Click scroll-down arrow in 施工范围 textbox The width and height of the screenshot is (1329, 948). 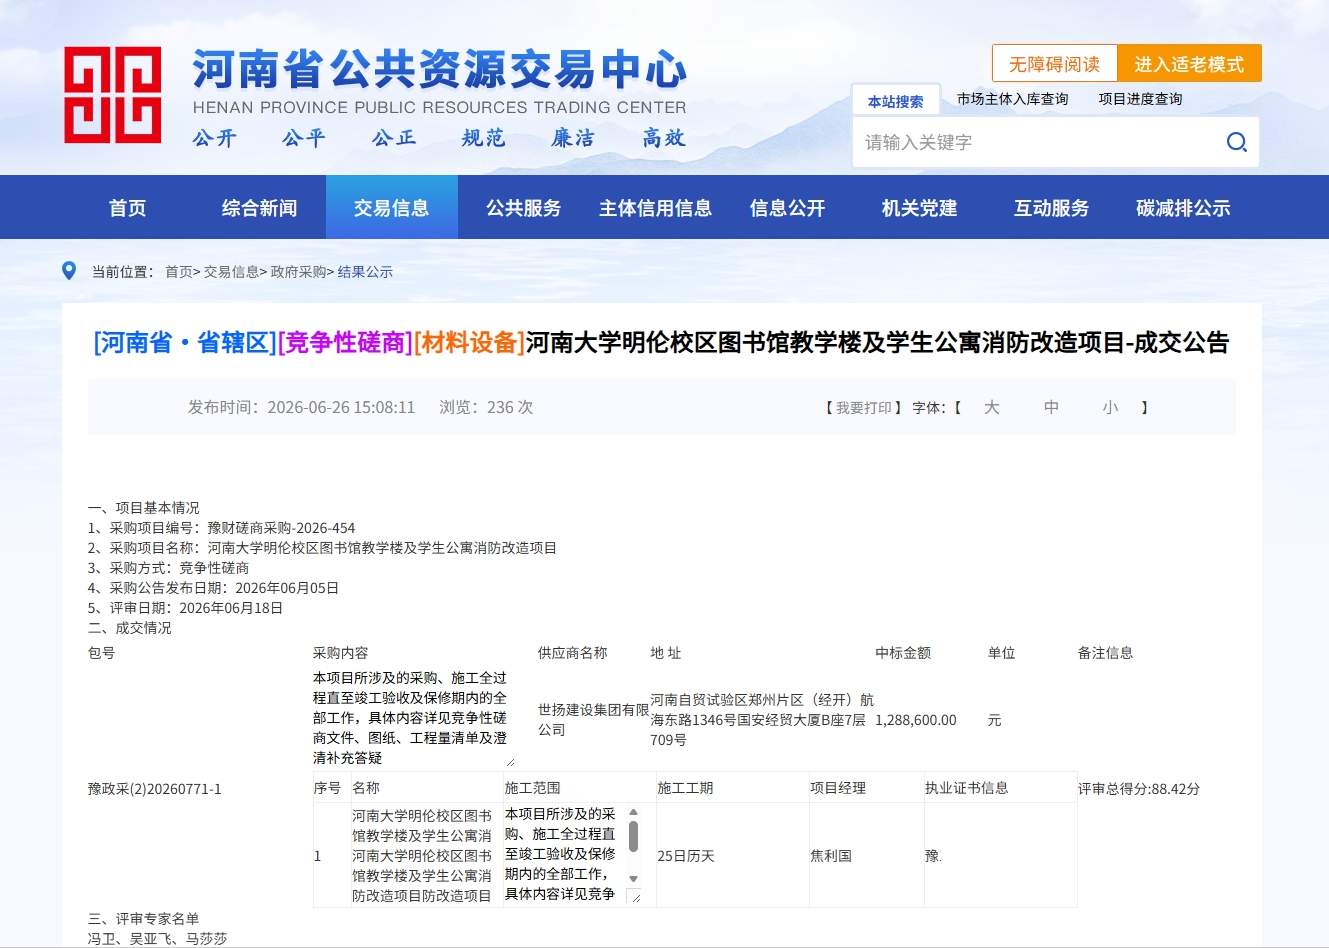(x=633, y=879)
